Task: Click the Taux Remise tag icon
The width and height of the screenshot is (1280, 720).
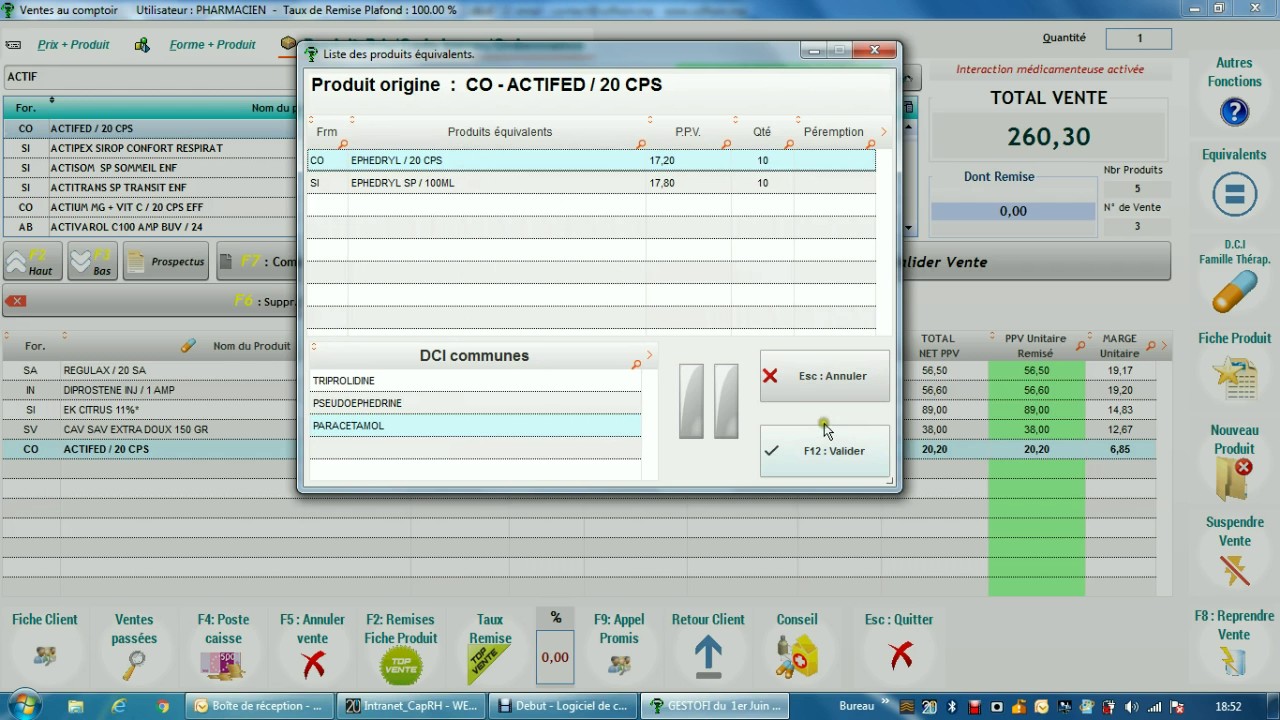Action: (x=490, y=664)
